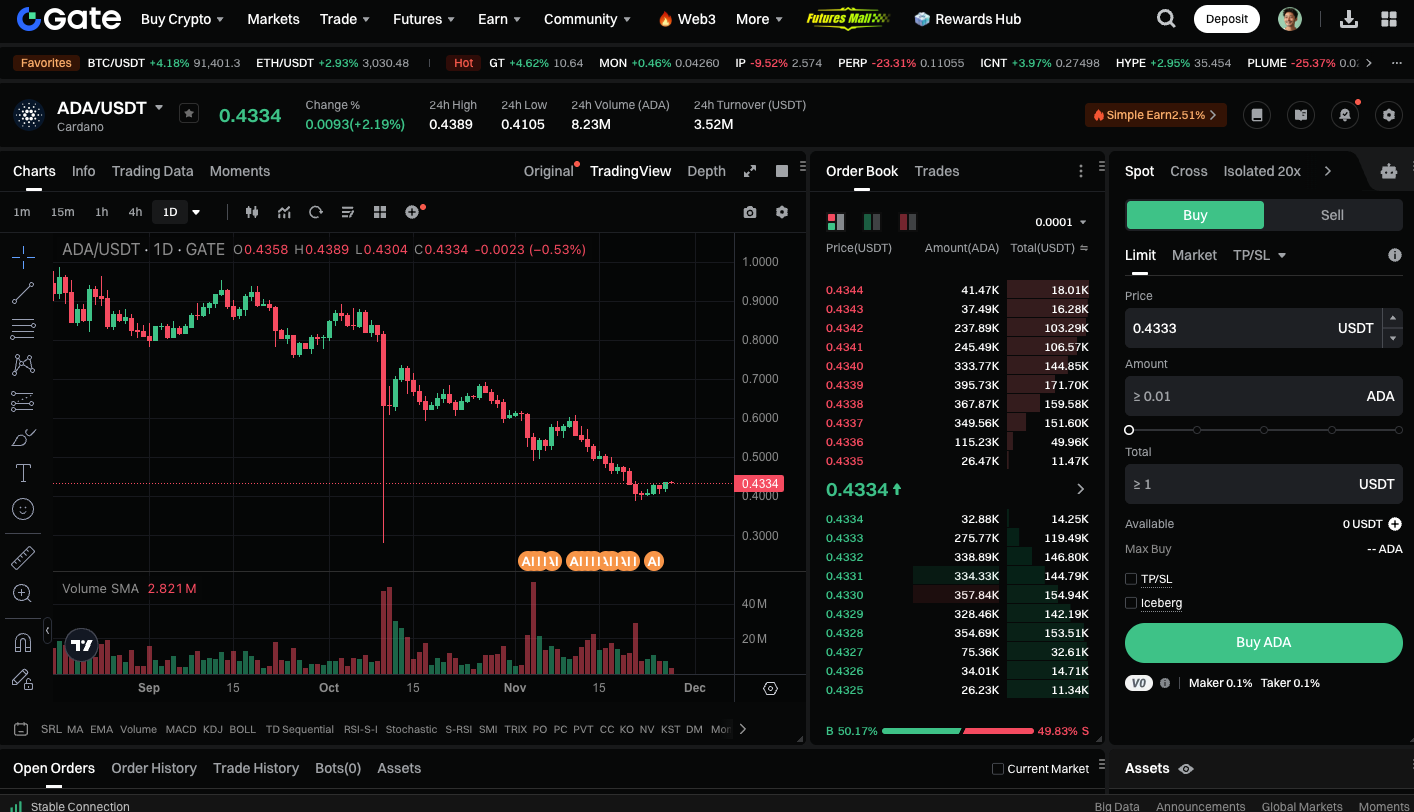Take a chart snapshot with camera icon
This screenshot has width=1414, height=812.
[750, 212]
